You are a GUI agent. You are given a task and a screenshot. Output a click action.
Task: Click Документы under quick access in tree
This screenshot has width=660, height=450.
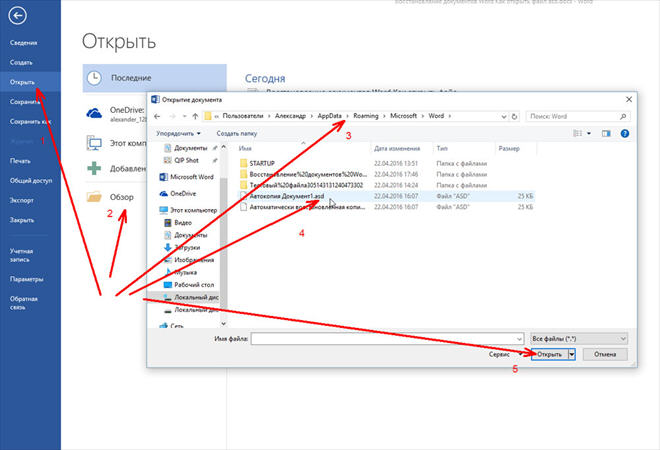click(191, 148)
